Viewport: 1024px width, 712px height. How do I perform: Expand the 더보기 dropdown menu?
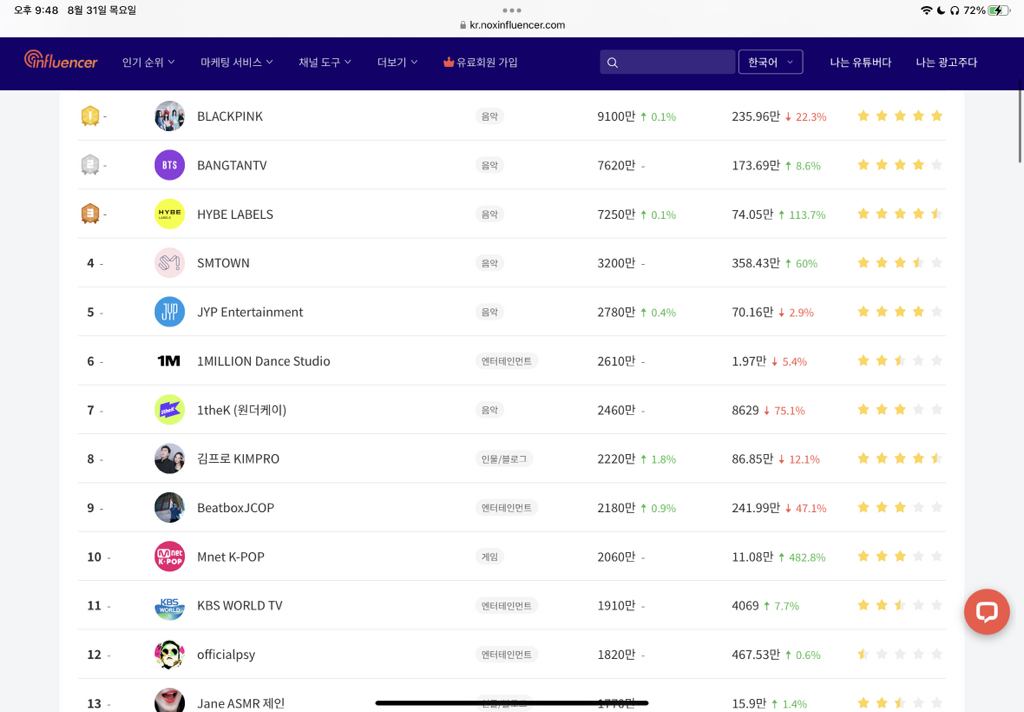[x=397, y=62]
